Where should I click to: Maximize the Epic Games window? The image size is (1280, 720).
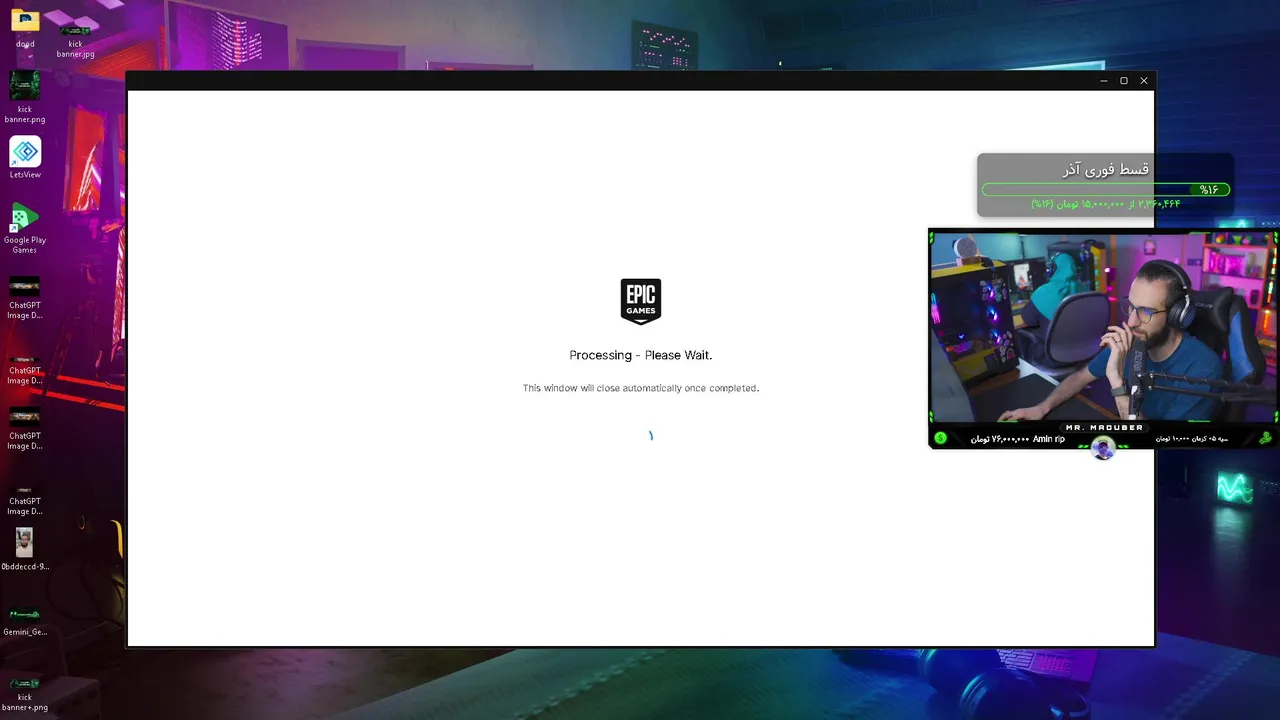(1124, 80)
